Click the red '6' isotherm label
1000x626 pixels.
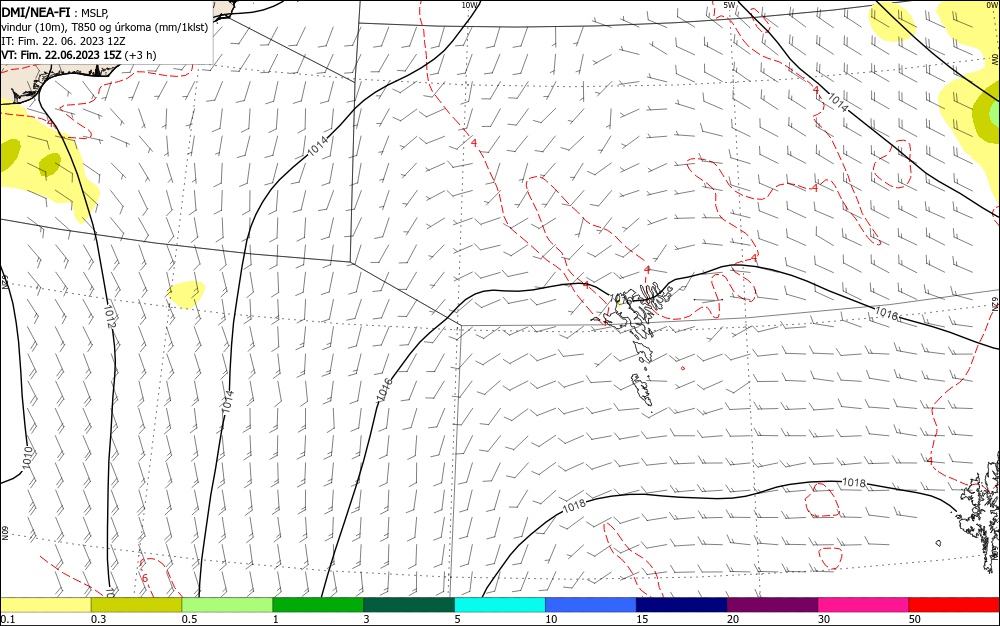tap(145, 578)
